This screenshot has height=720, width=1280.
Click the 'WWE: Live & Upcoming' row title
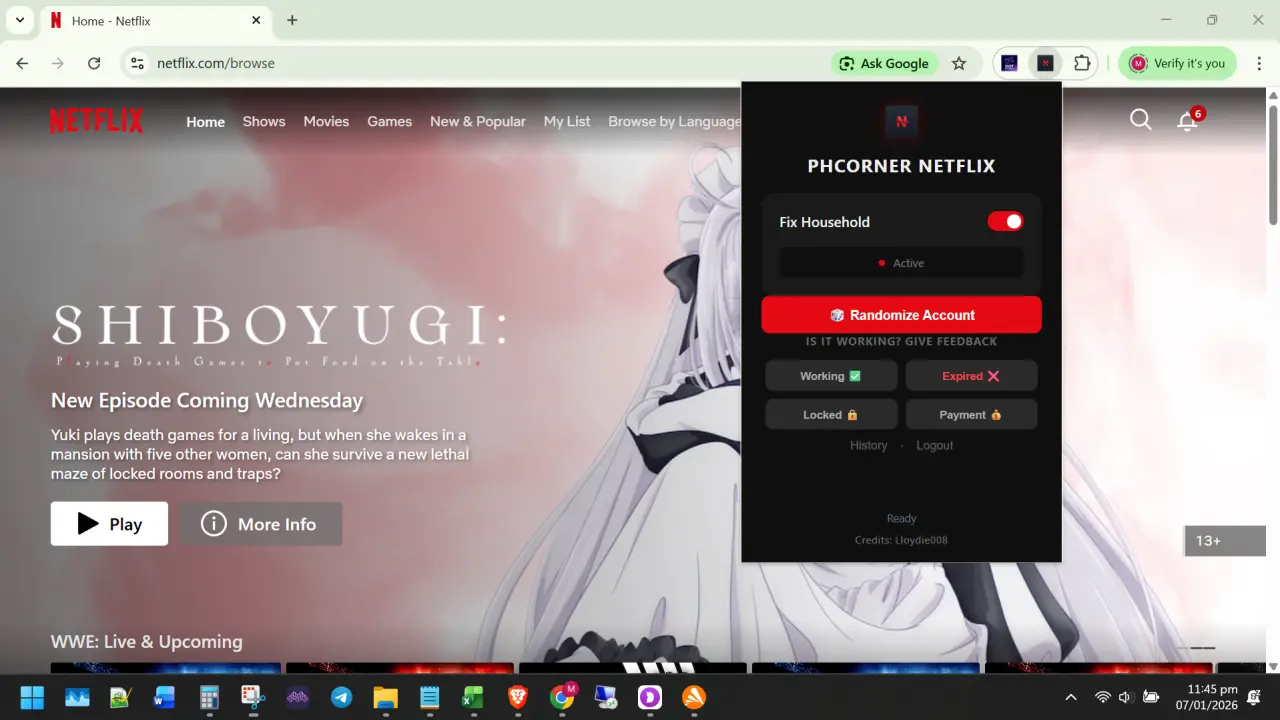pos(147,642)
